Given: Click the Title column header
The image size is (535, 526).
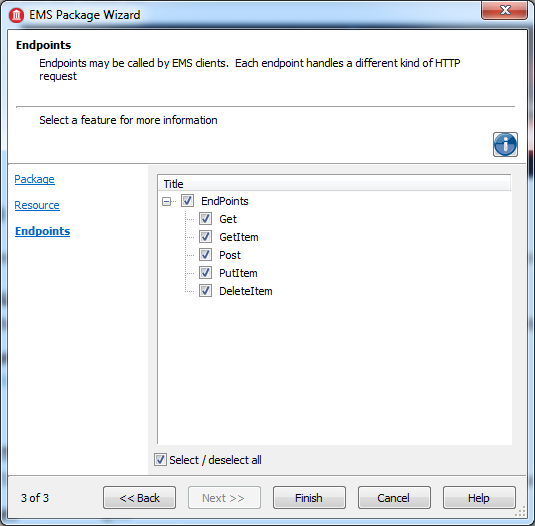Looking at the screenshot, I should point(334,184).
